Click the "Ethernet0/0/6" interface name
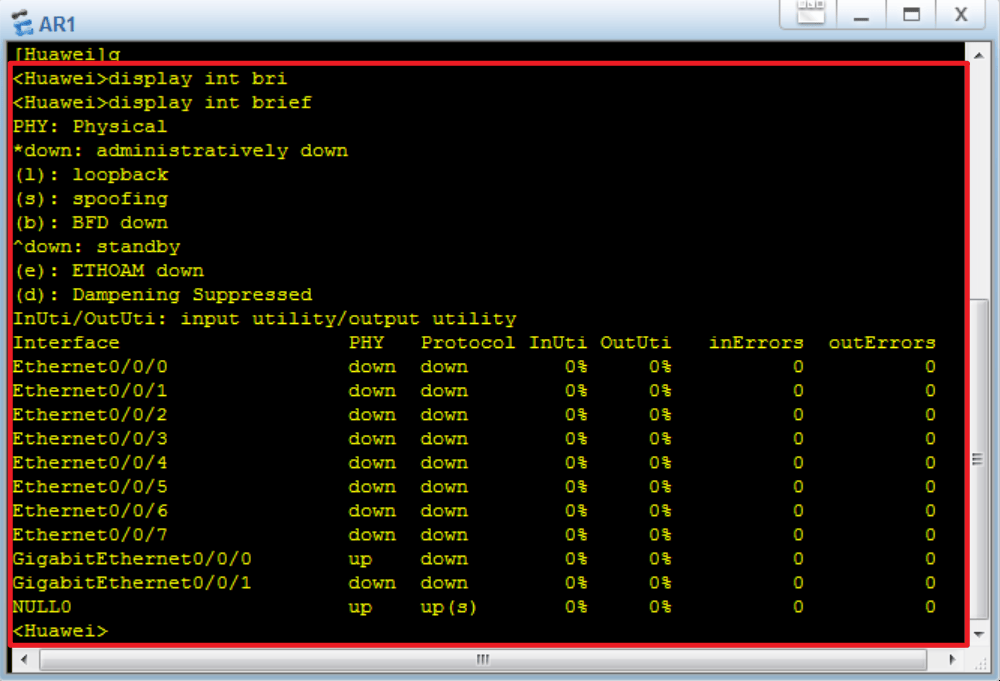This screenshot has height=681, width=1000. [90, 511]
